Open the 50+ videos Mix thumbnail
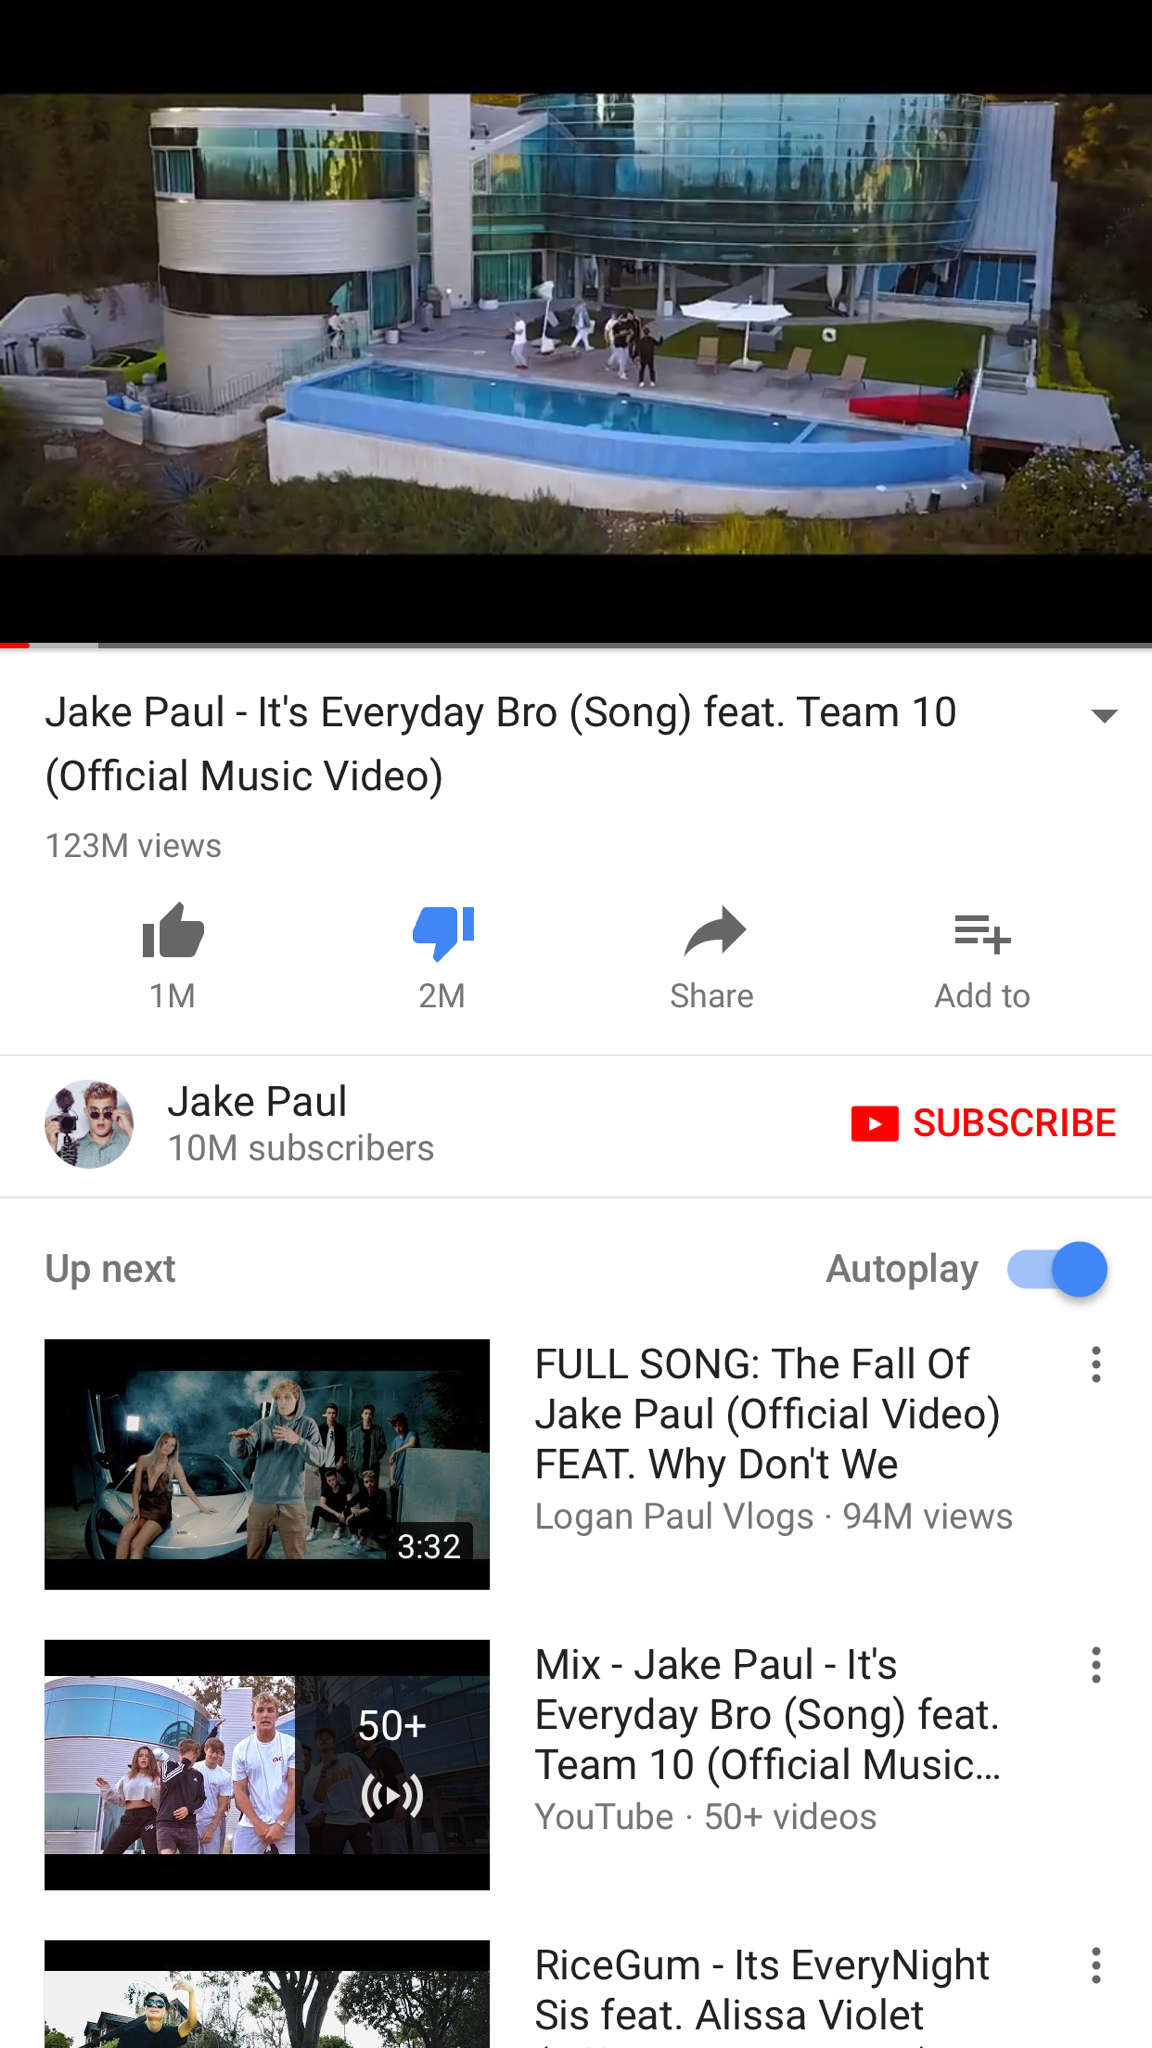 (267, 1765)
